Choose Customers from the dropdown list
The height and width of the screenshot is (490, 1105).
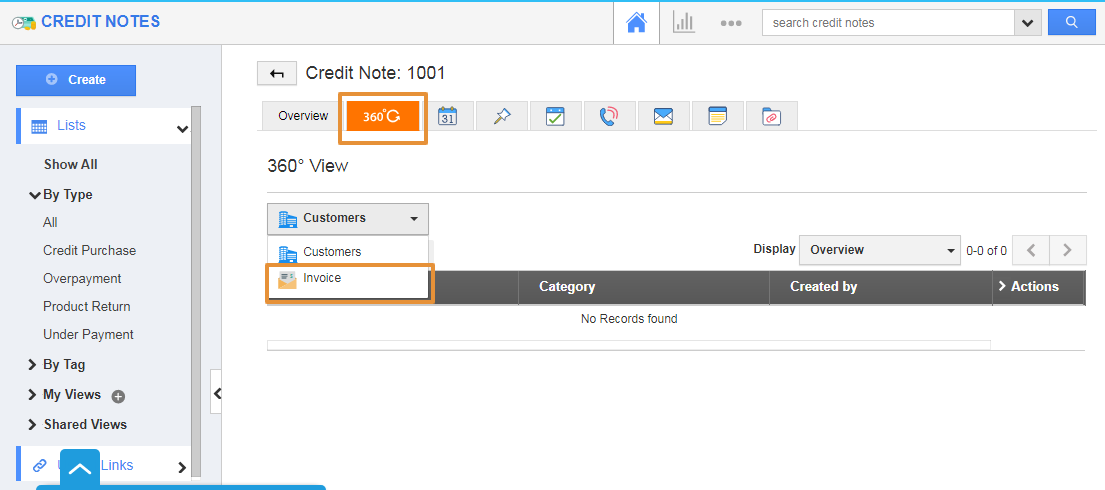click(347, 252)
